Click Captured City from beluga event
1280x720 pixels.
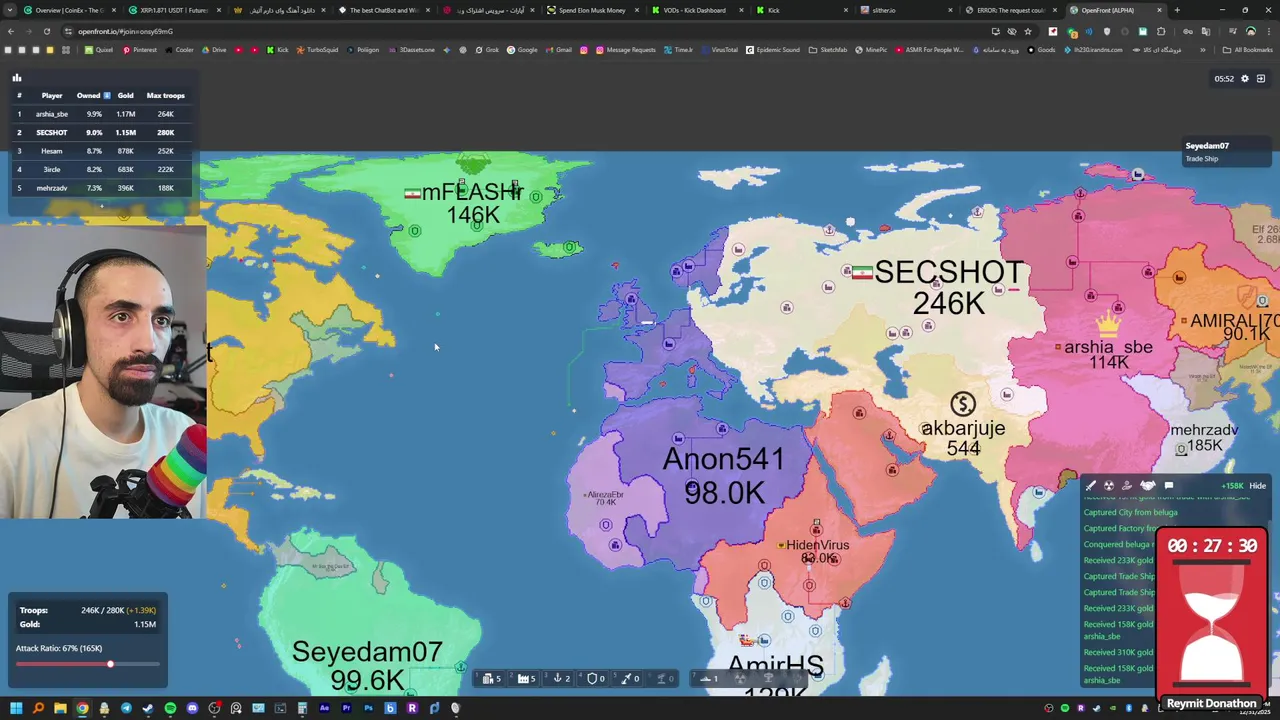[x=1130, y=512]
